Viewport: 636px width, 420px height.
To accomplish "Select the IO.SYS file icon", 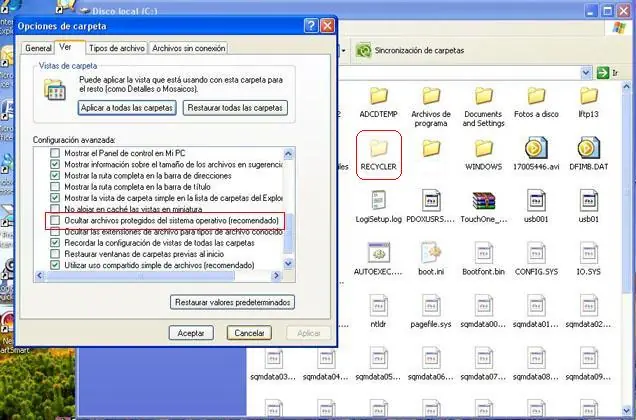I will [589, 253].
